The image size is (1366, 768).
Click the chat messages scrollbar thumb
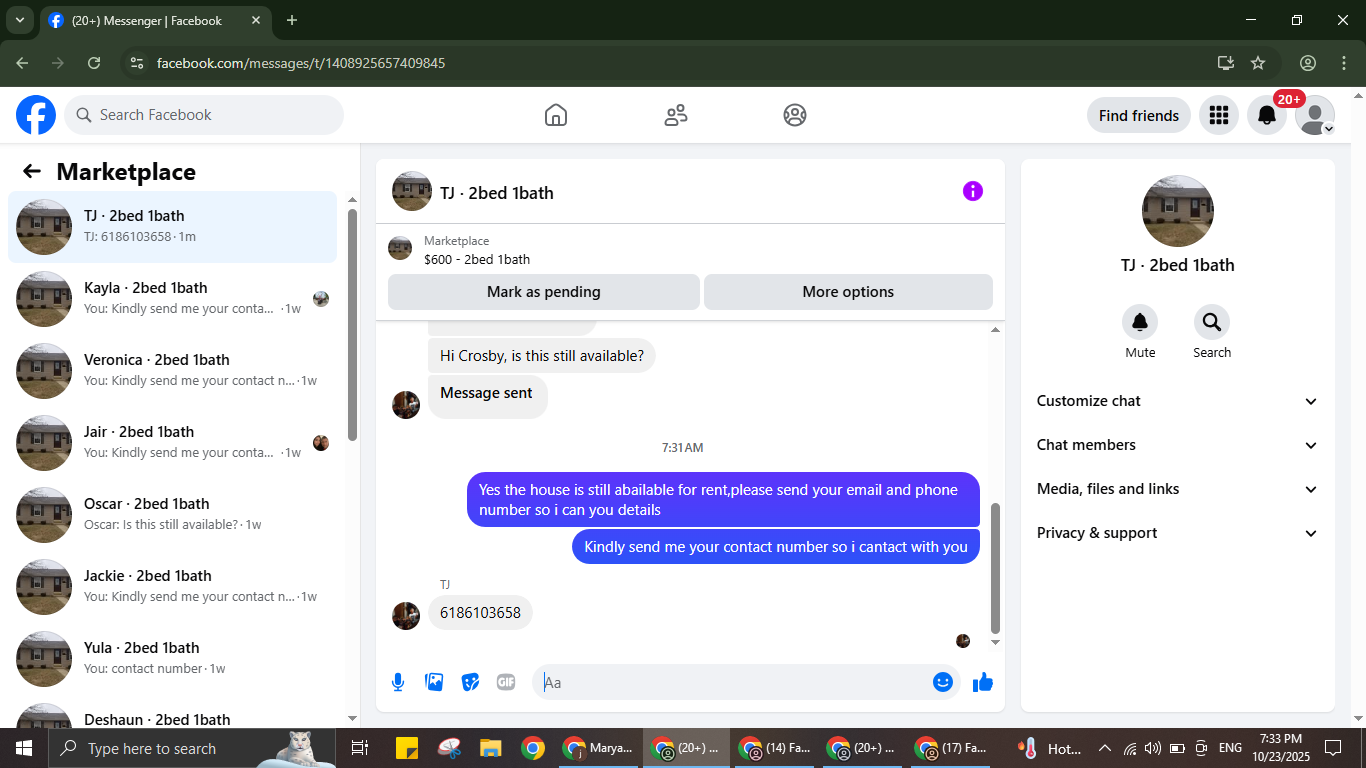tap(995, 568)
